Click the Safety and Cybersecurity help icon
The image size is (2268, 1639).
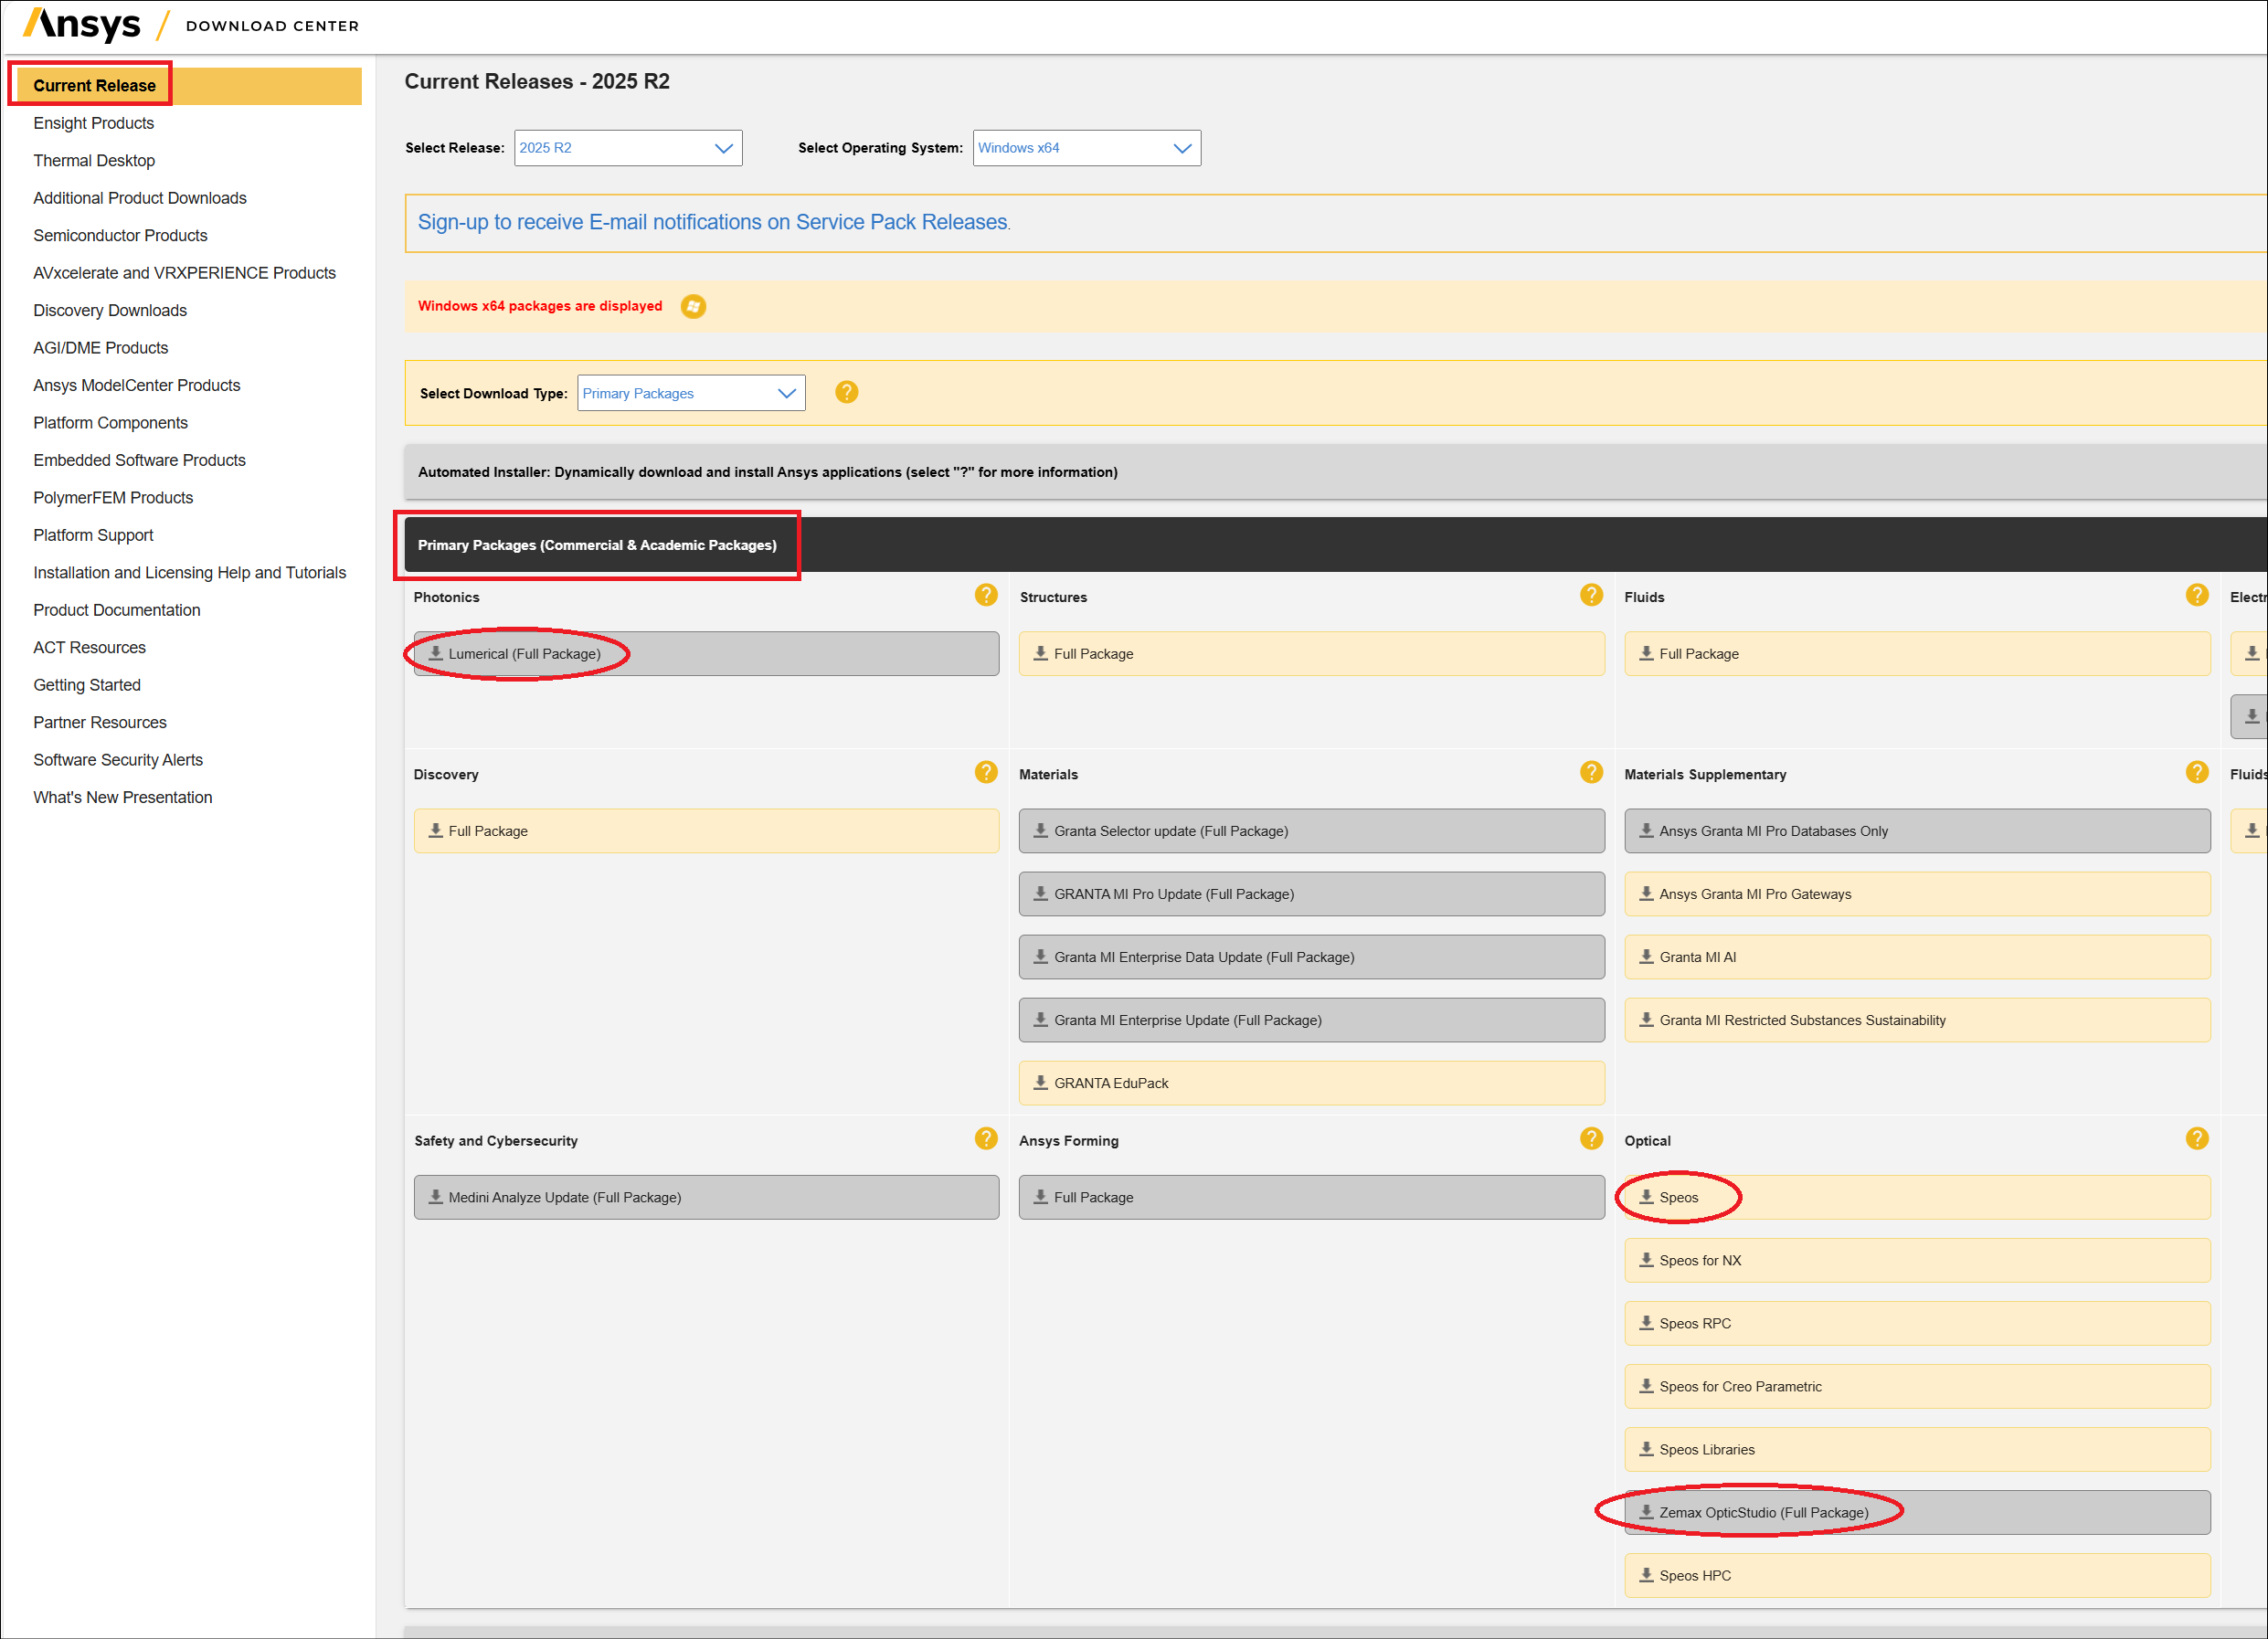pos(985,1139)
